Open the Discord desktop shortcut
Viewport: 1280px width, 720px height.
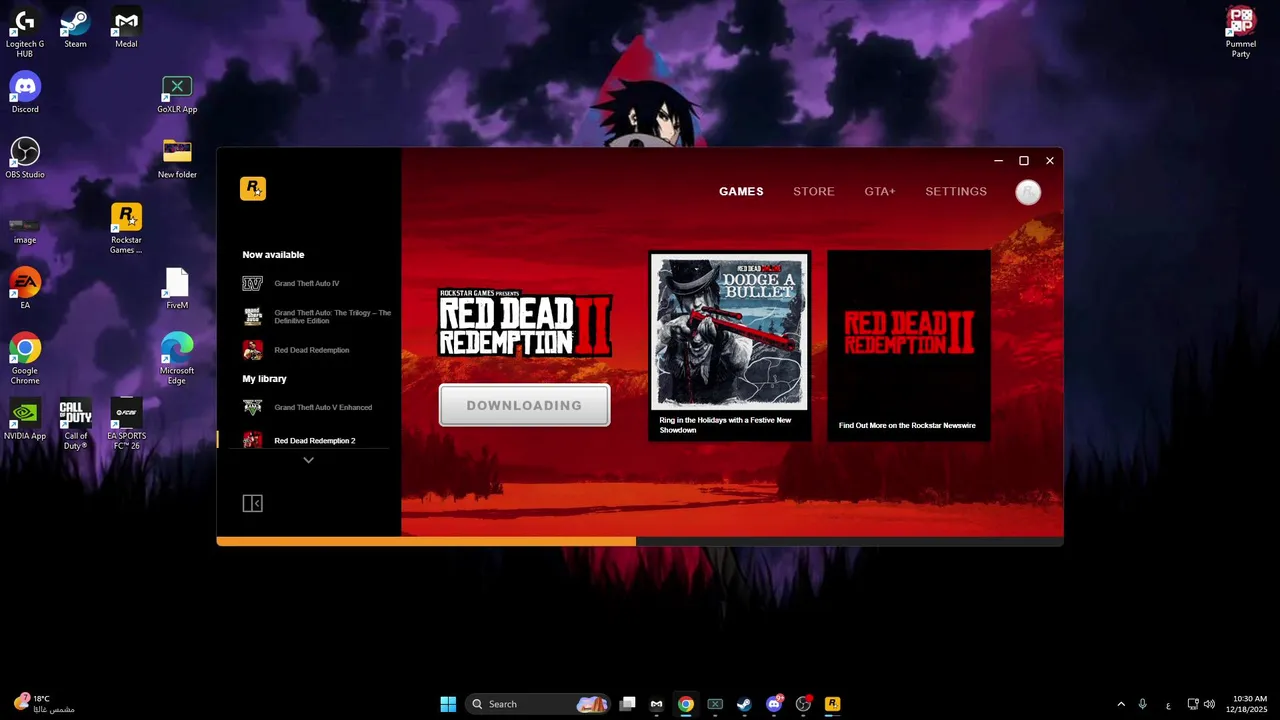[25, 94]
